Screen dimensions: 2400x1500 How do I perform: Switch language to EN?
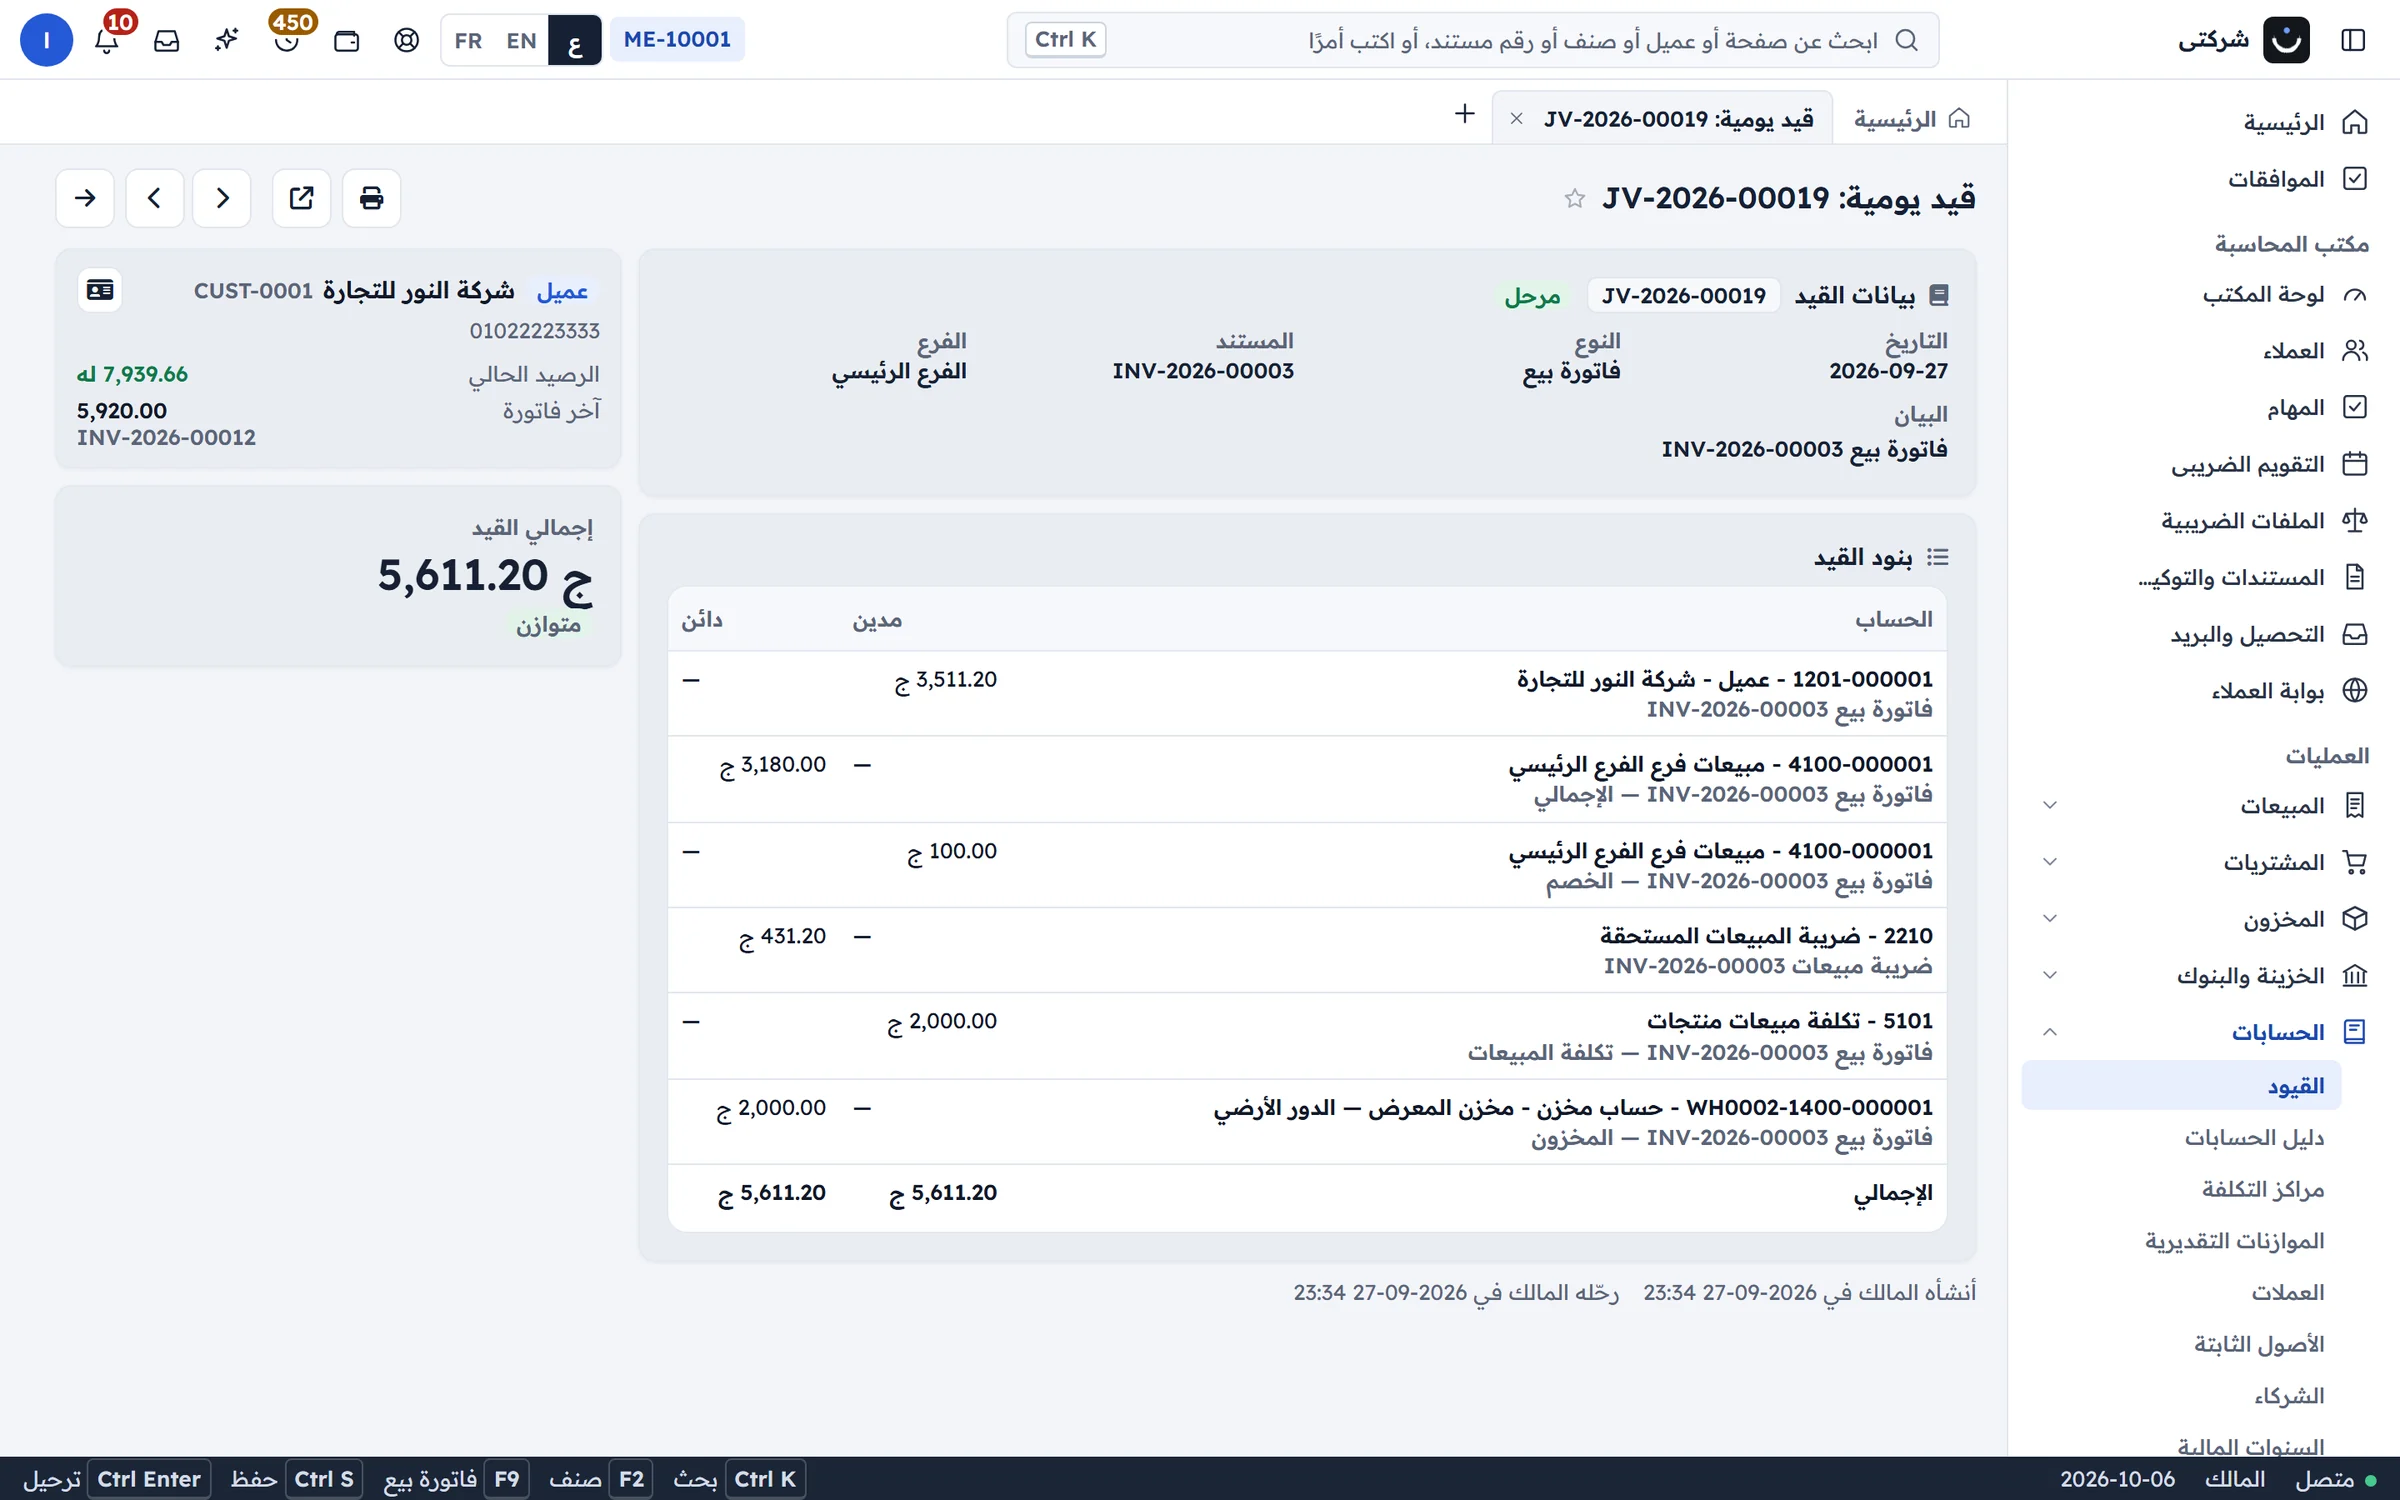pyautogui.click(x=521, y=40)
